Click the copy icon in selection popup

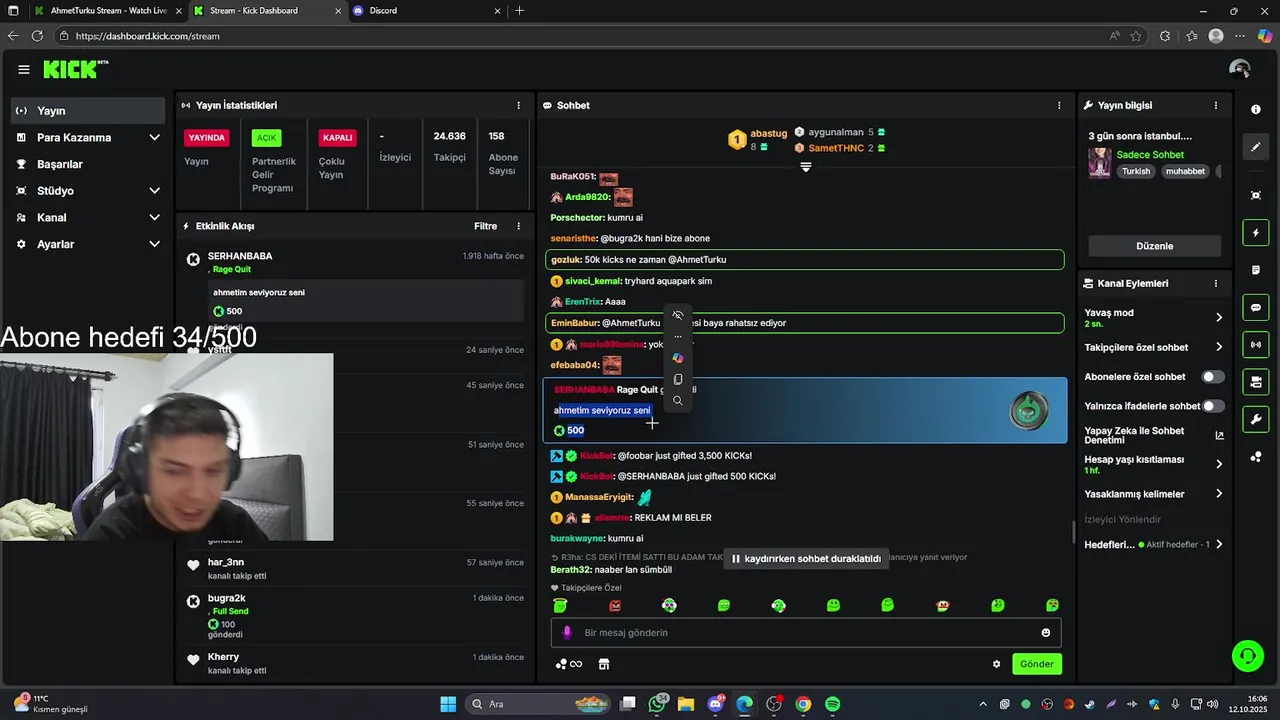coord(678,379)
